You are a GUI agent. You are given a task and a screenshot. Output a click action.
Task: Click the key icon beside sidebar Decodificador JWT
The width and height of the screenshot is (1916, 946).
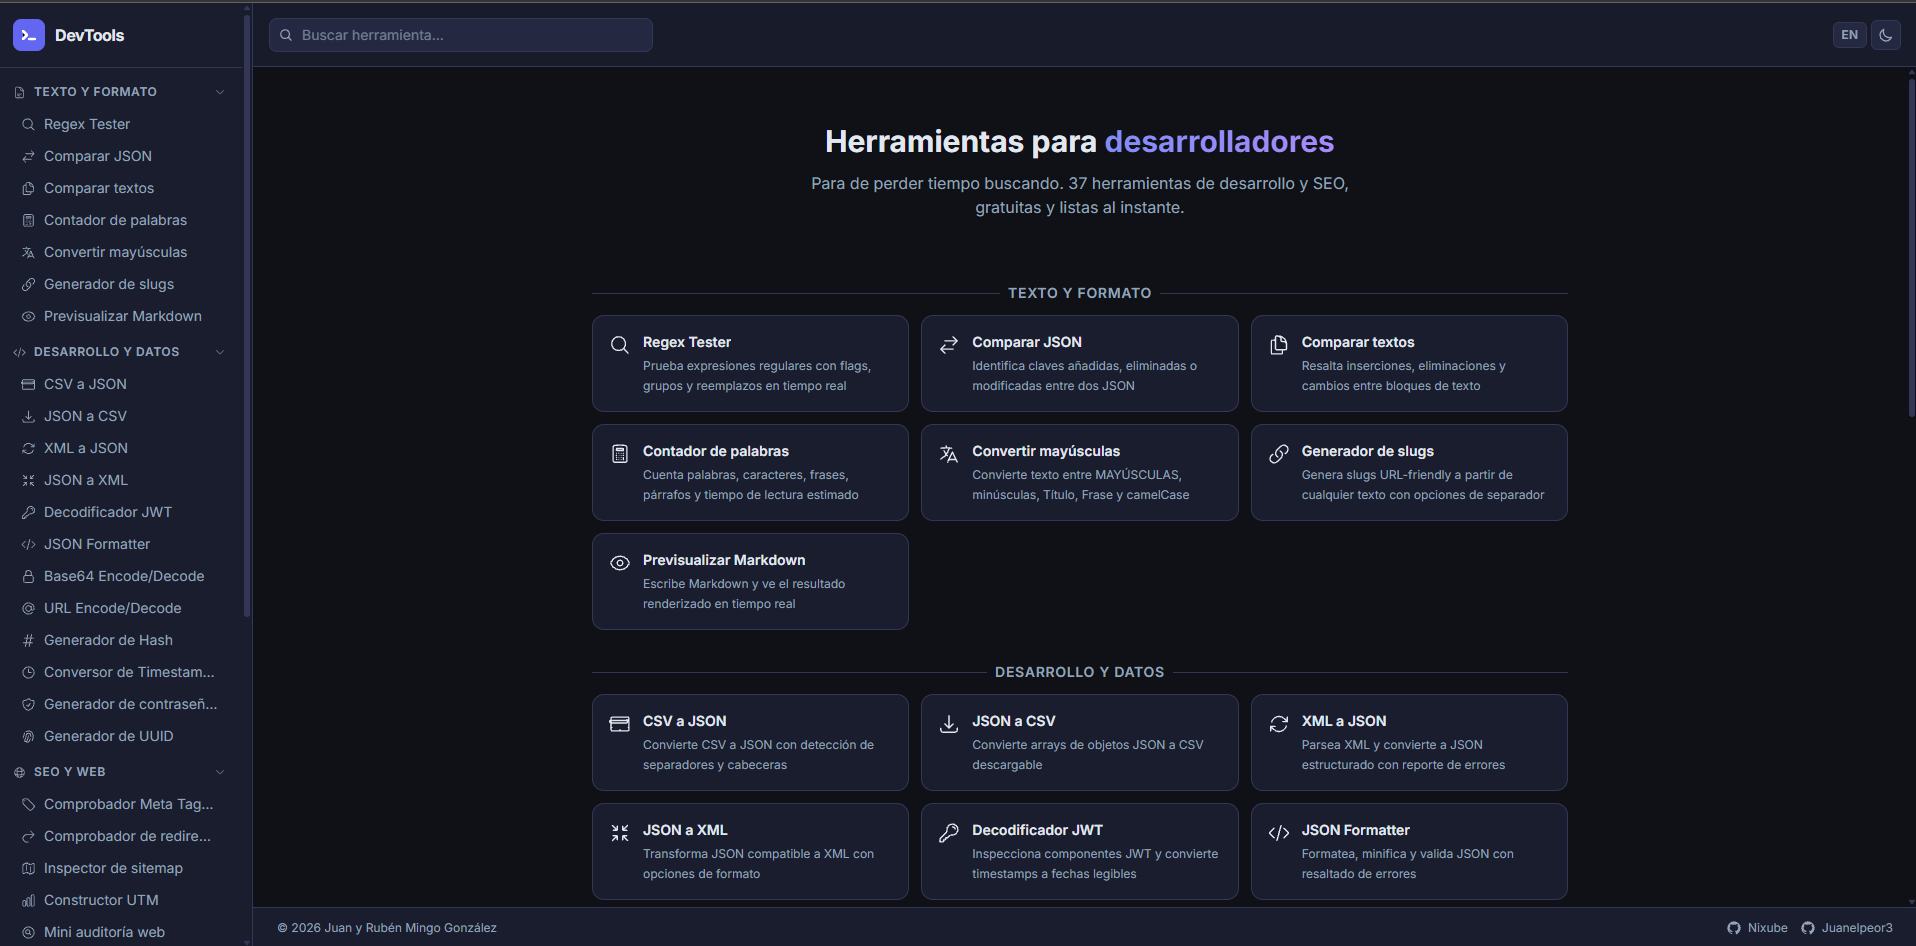click(x=28, y=512)
